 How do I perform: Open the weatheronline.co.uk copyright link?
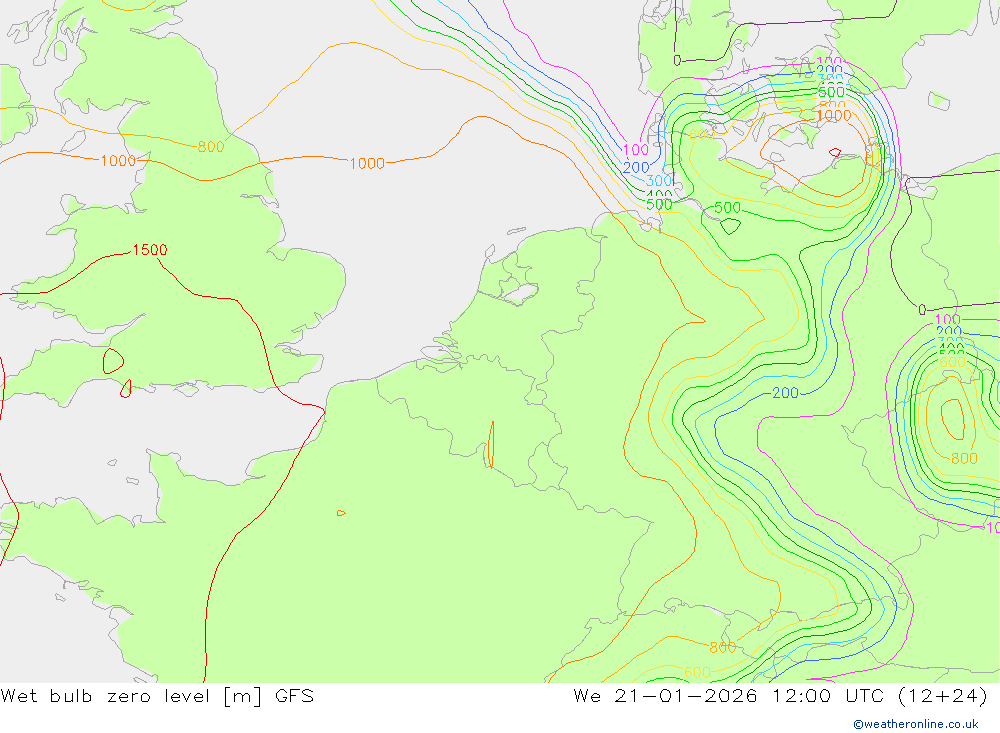tap(916, 724)
